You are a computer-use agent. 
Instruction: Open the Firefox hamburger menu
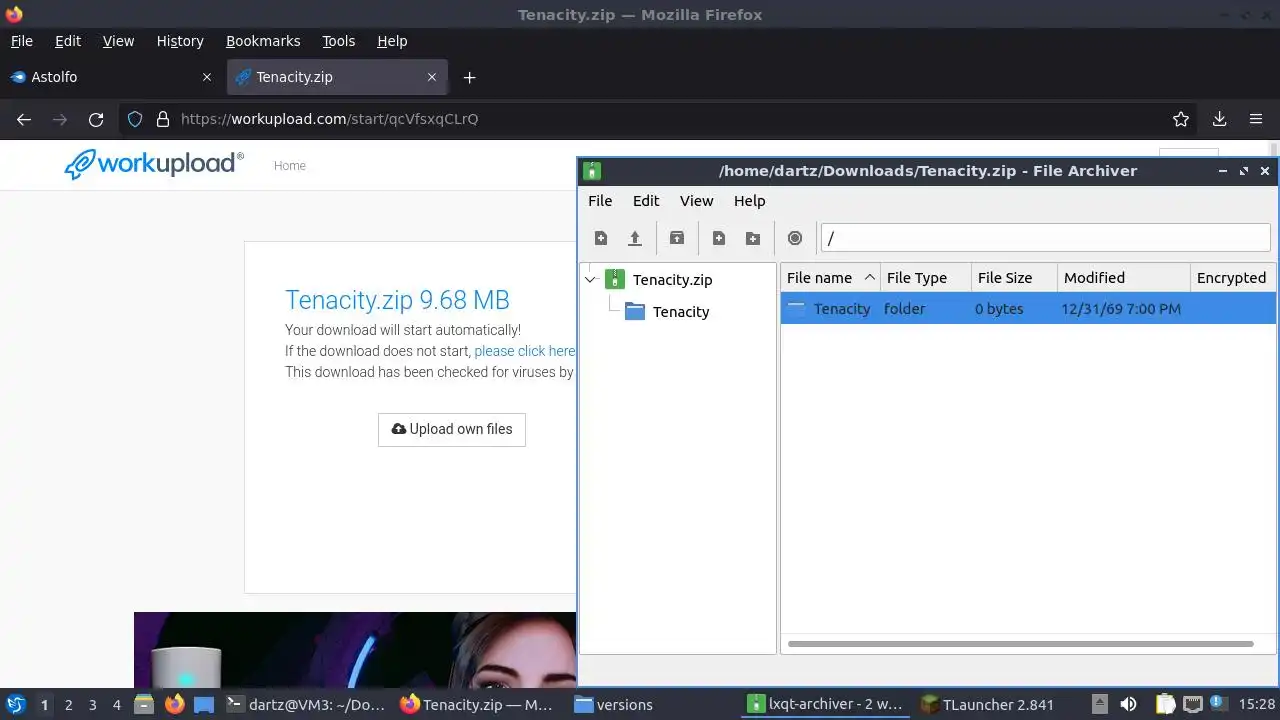click(1256, 119)
